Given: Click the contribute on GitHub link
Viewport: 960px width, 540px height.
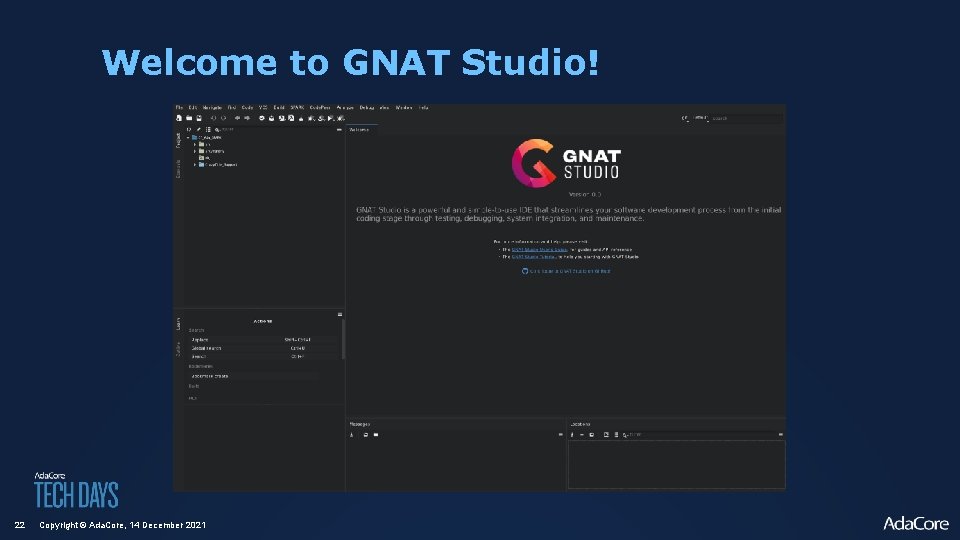Looking at the screenshot, I should (x=566, y=271).
